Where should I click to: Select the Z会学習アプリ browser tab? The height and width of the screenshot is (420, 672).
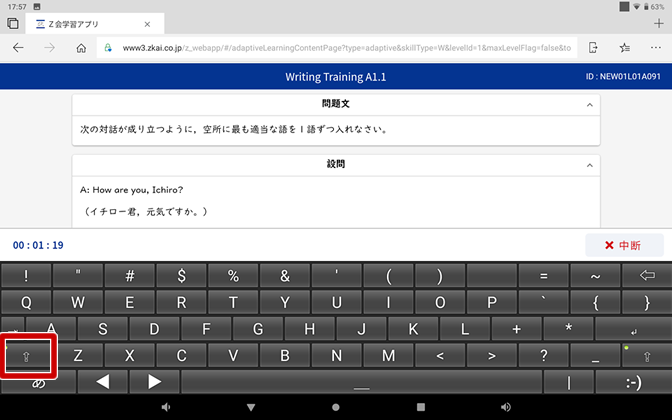click(95, 24)
